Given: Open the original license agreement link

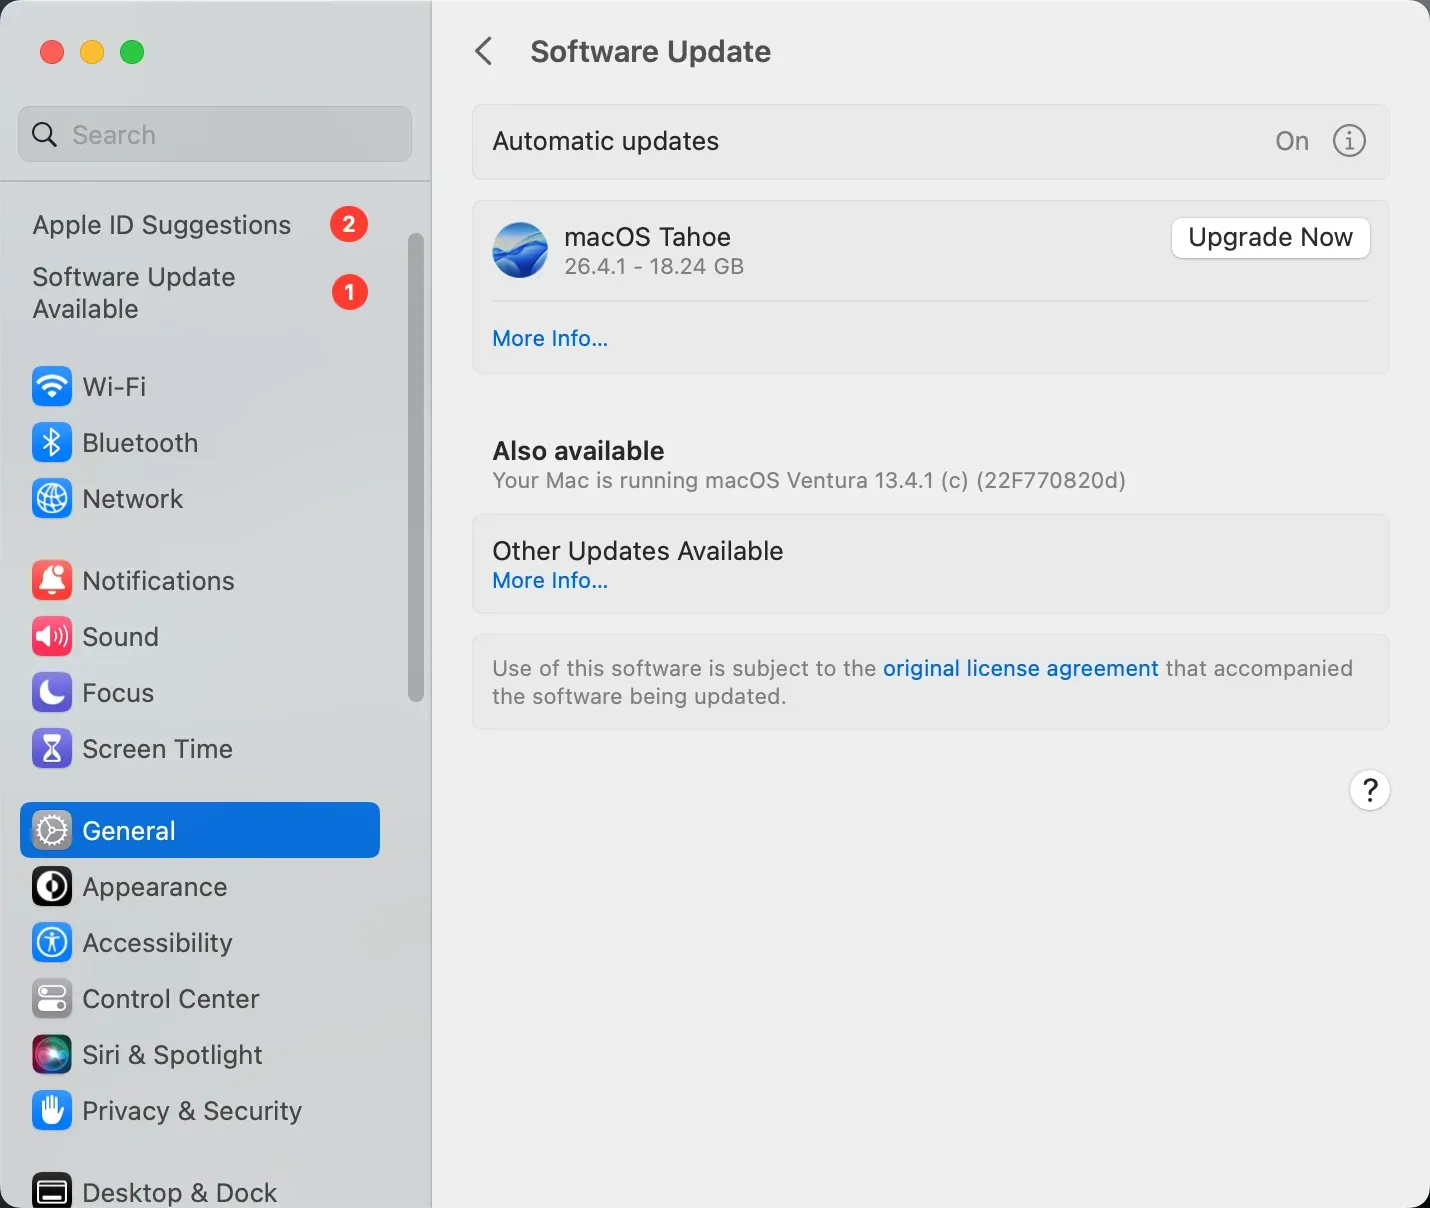Looking at the screenshot, I should tap(1020, 668).
